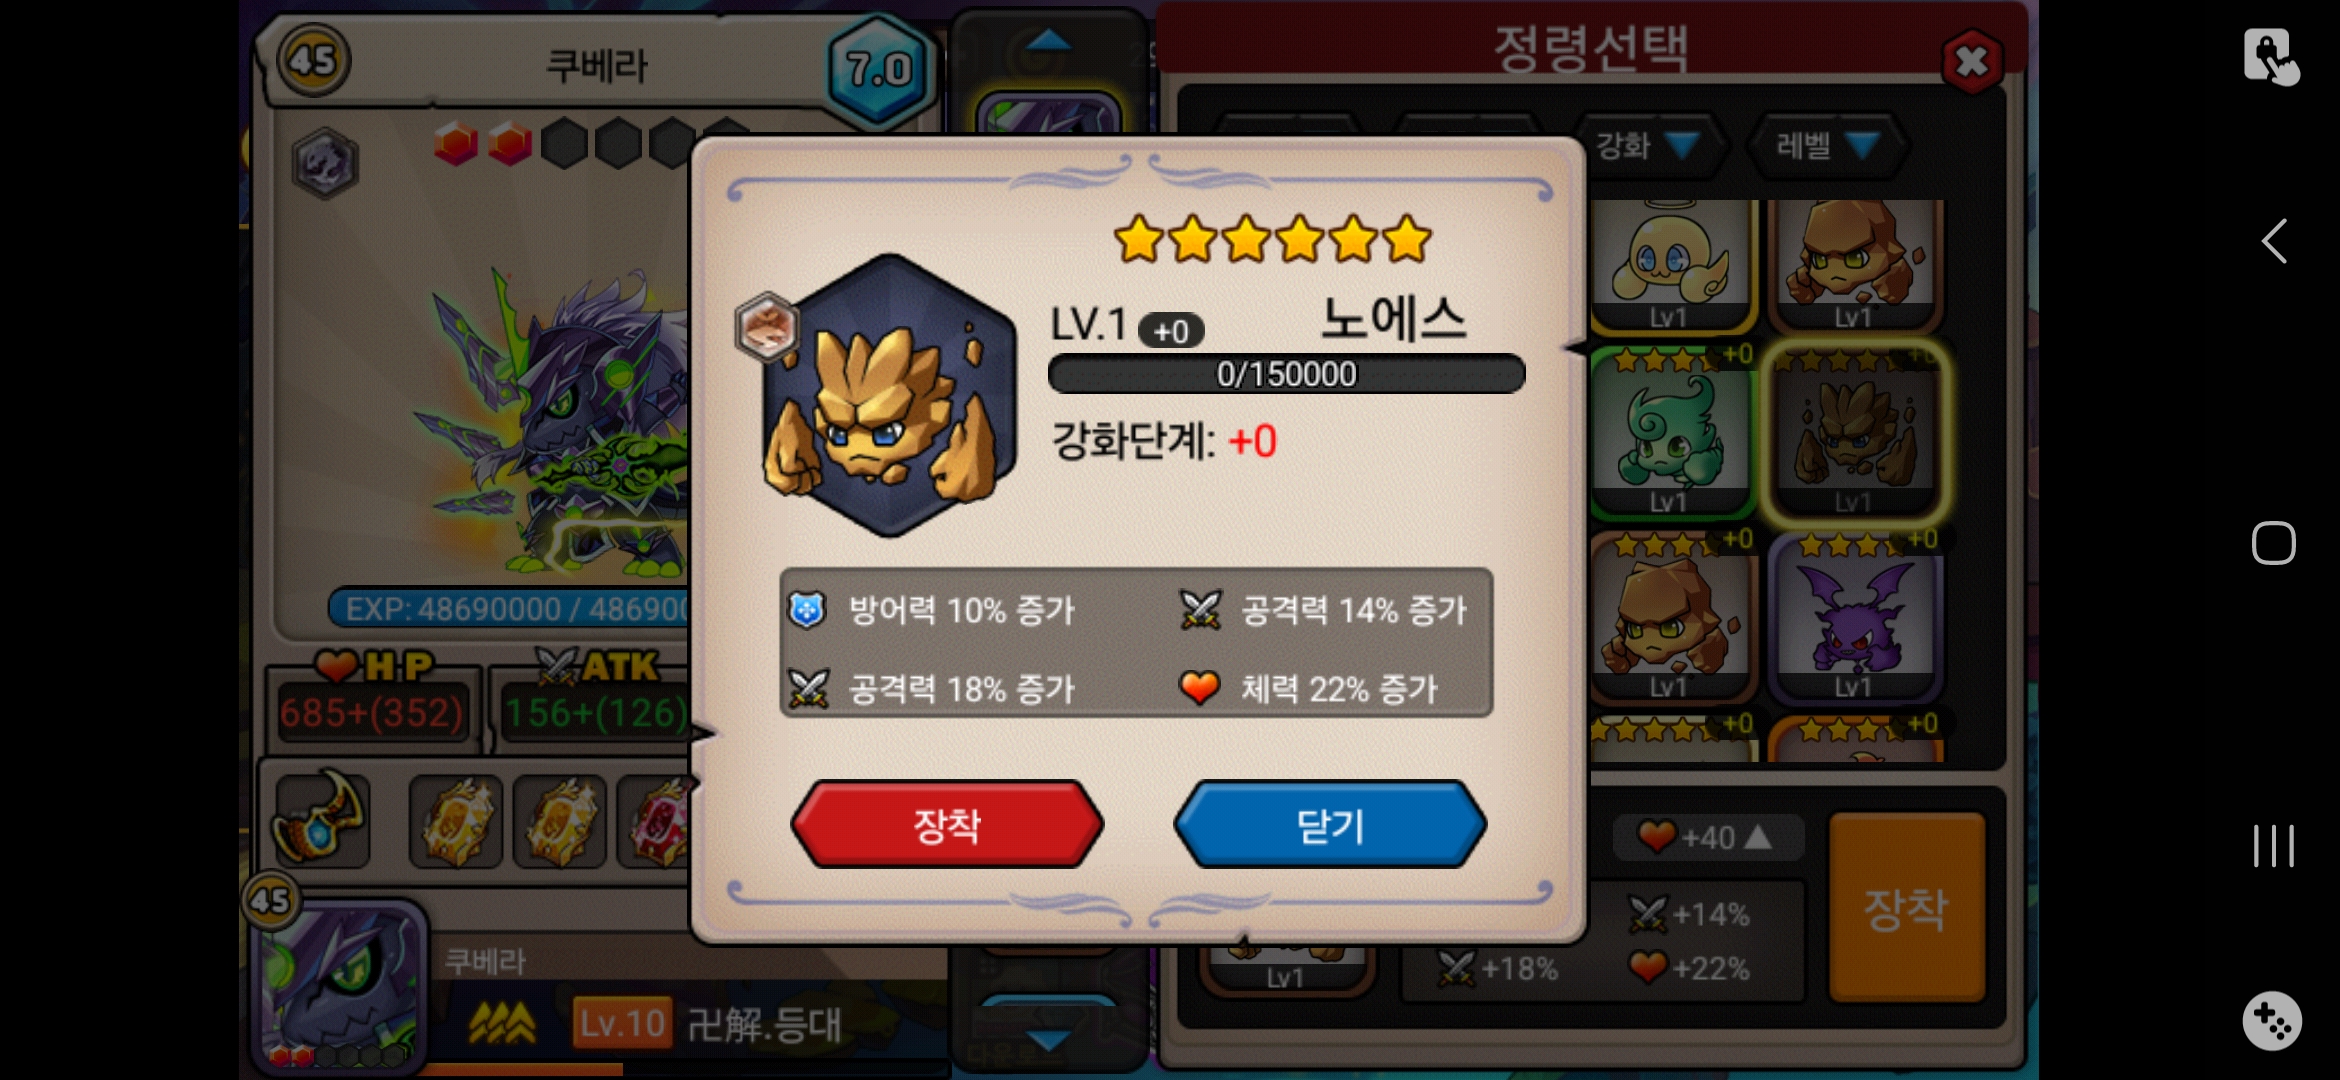Tap the red 장착 equip button
This screenshot has height=1080, width=2340.
(x=947, y=825)
